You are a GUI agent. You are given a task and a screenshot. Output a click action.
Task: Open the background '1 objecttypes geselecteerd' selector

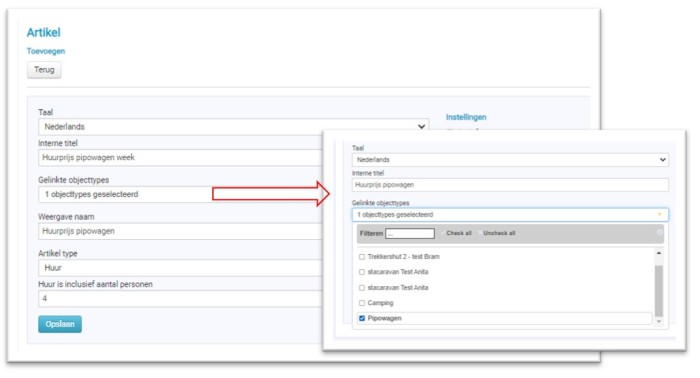181,194
